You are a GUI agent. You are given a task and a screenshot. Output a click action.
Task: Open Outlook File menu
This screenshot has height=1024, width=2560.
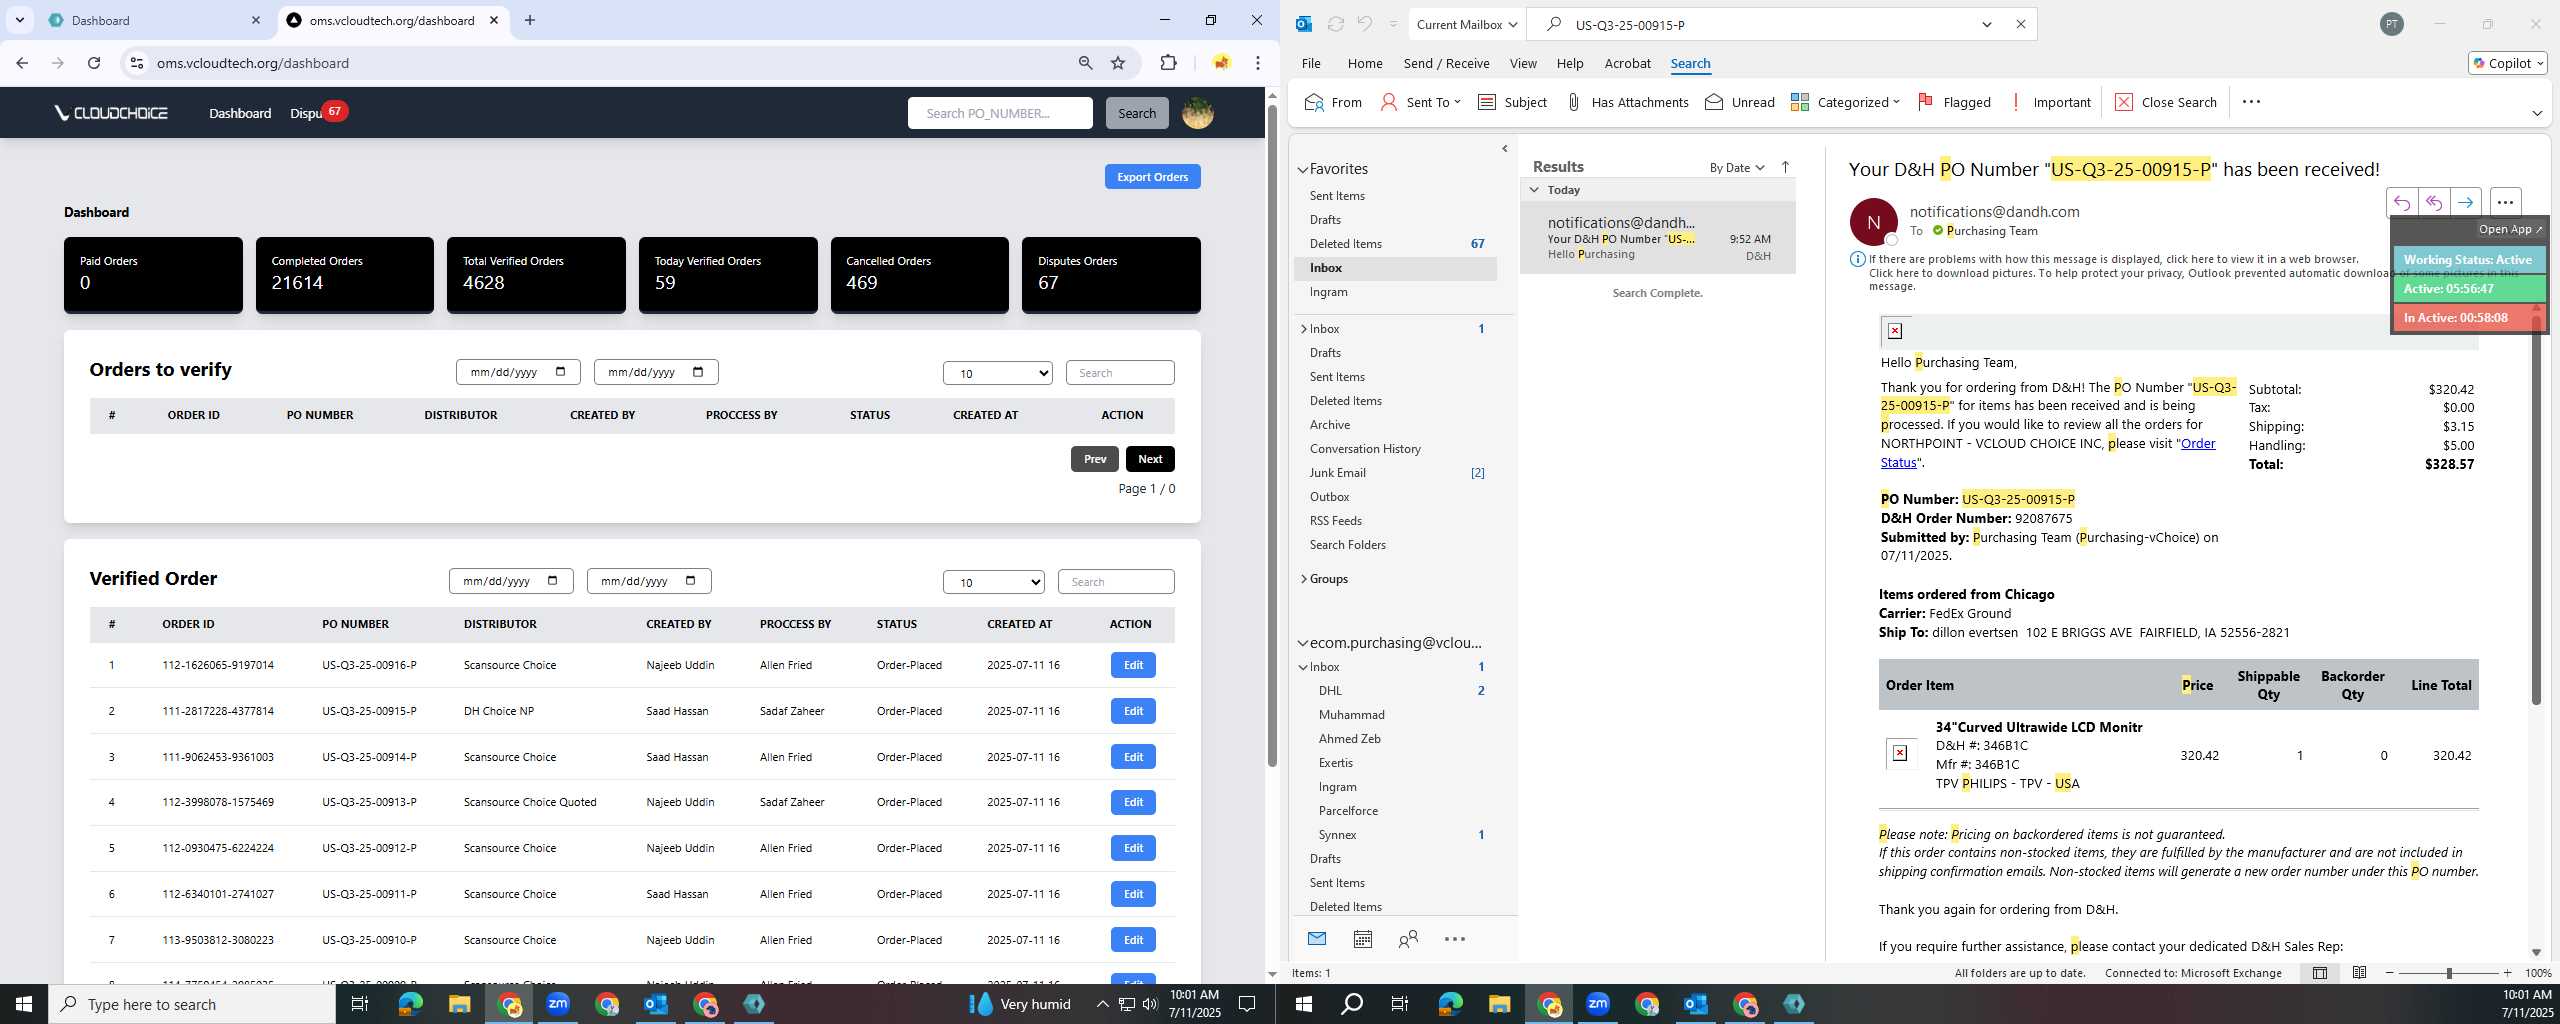pos(1310,63)
